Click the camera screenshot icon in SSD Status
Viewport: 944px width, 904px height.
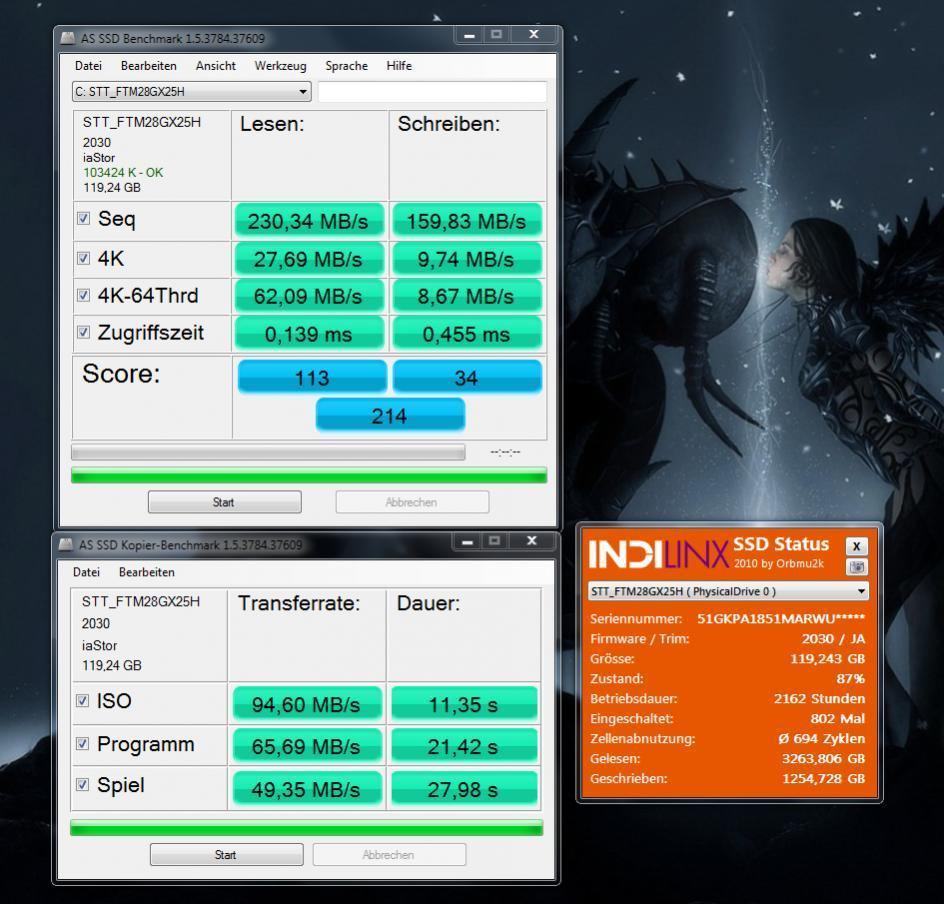tap(856, 567)
